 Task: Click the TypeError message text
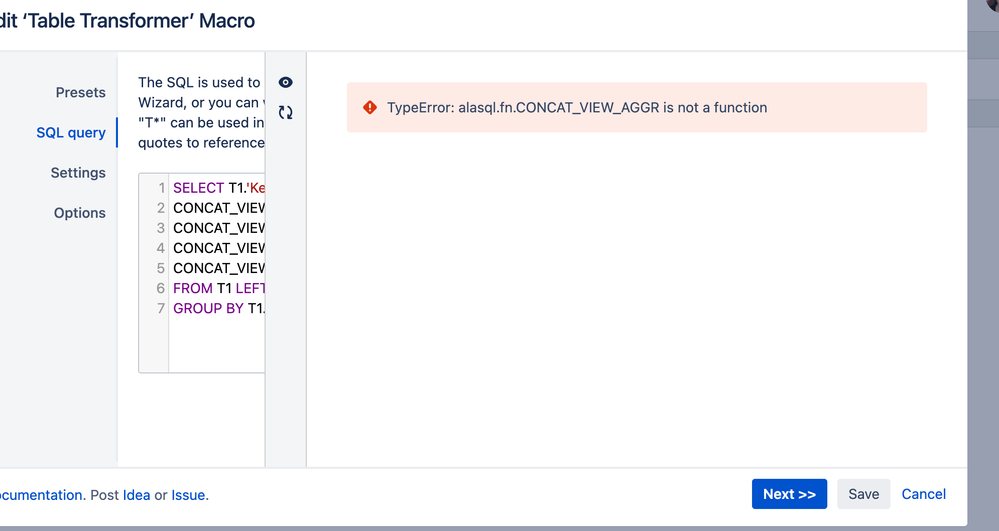(x=577, y=107)
